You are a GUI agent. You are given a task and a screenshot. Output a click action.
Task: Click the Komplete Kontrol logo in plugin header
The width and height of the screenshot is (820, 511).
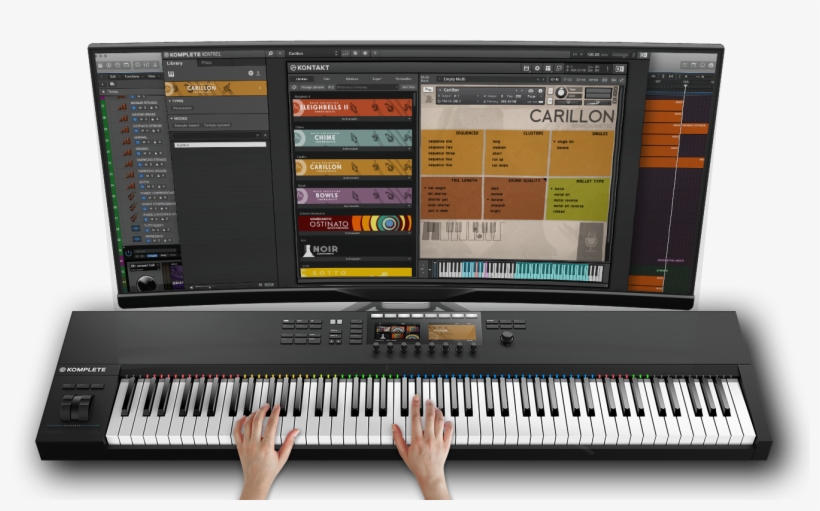click(x=194, y=54)
